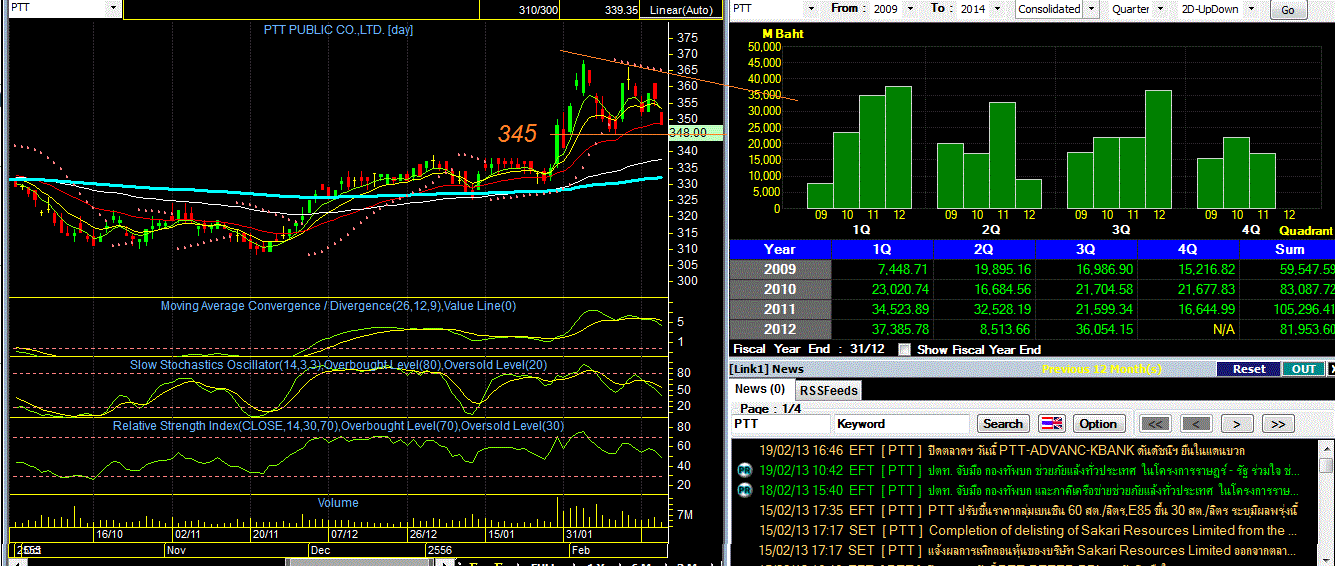Click the 339.35 value in chart header
Screen dimensions: 1335x566
pyautogui.click(x=621, y=9)
